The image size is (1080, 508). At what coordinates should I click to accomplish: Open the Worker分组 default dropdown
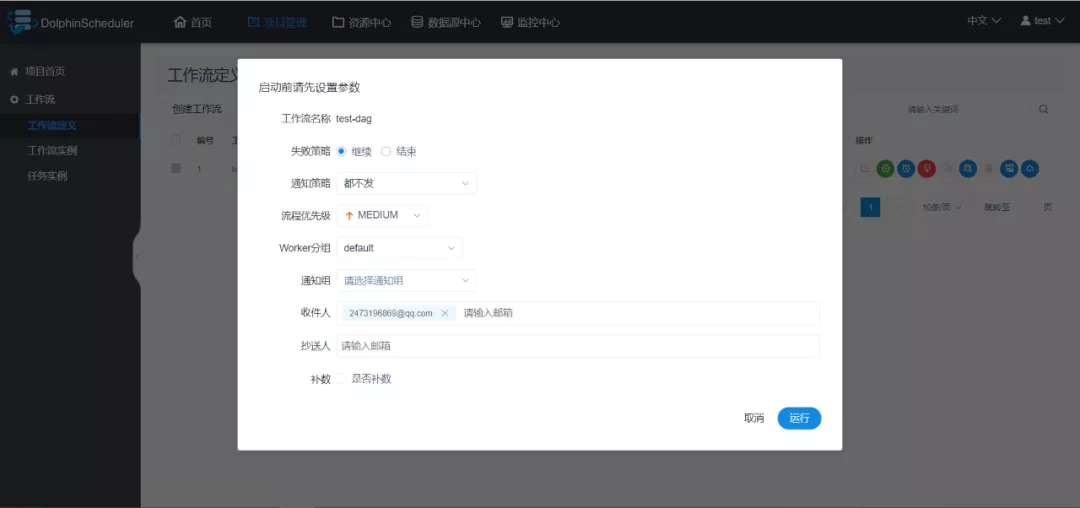pos(399,247)
